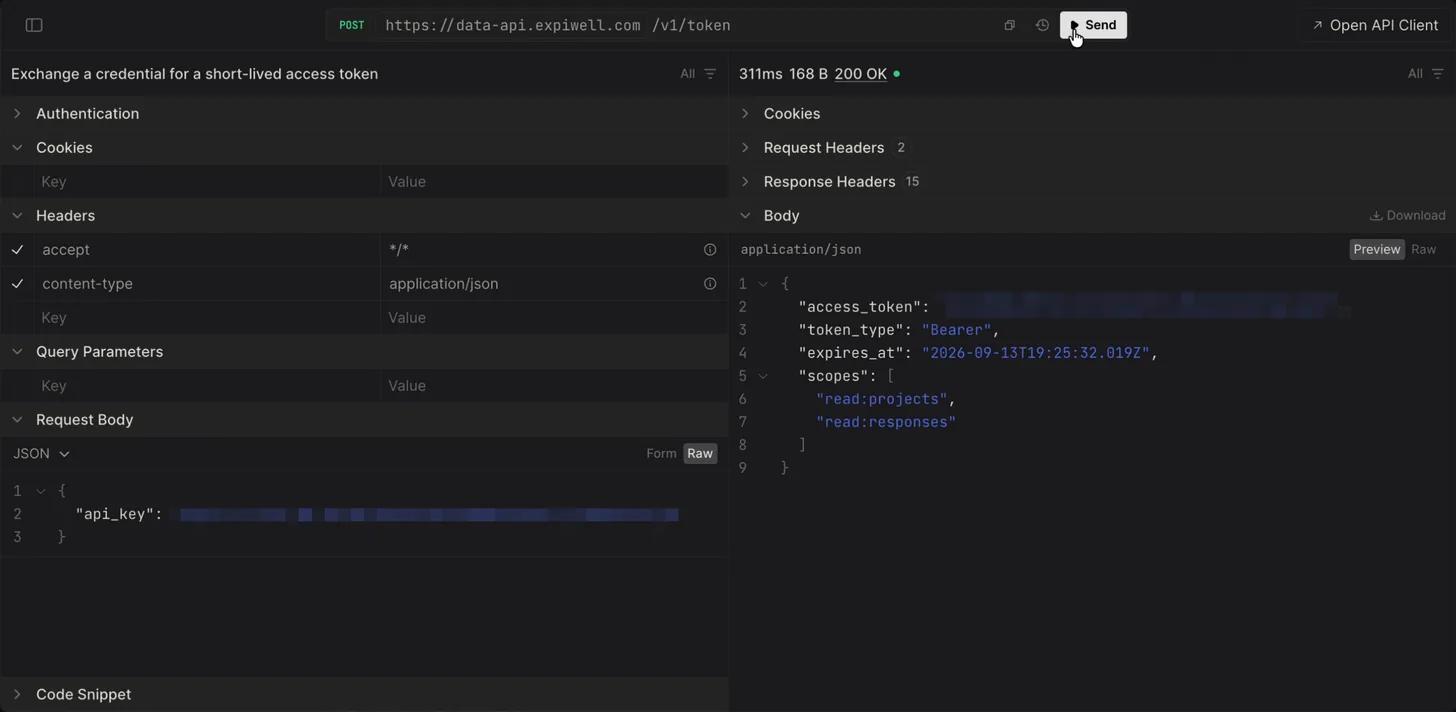This screenshot has height=712, width=1456.
Task: Send the POST request
Action: pyautogui.click(x=1093, y=25)
